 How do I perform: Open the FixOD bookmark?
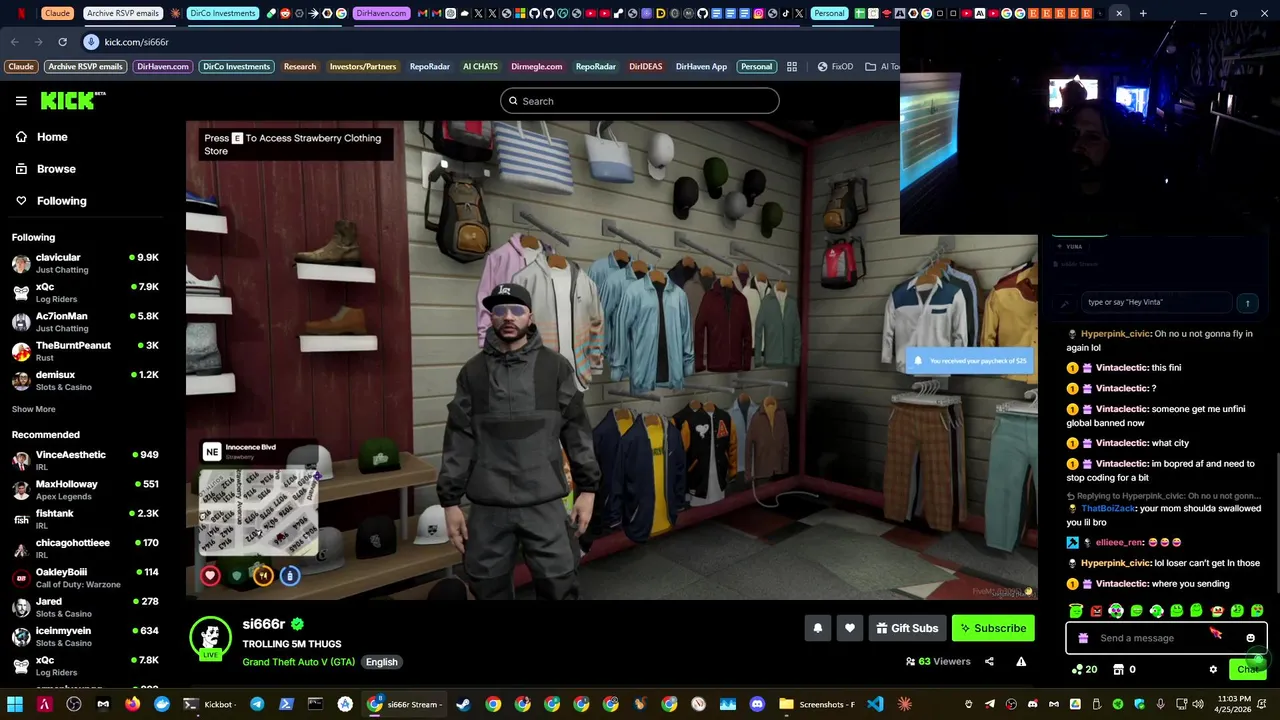[834, 67]
